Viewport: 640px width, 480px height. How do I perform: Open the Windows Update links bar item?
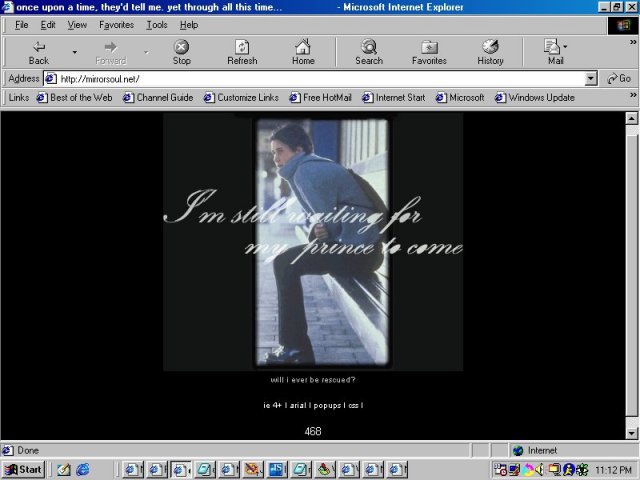click(535, 98)
